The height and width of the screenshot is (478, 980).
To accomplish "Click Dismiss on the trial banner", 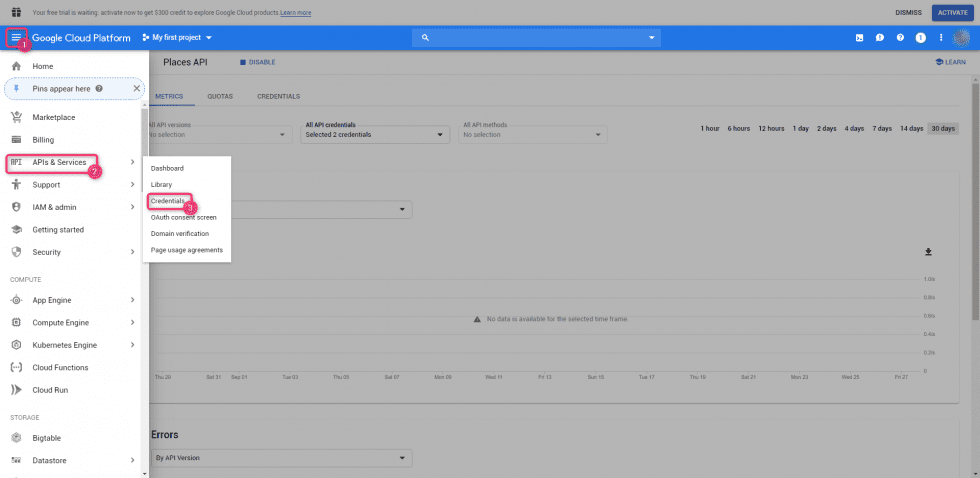I will point(908,12).
